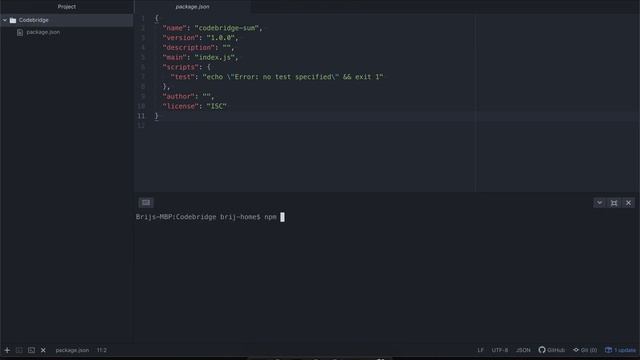Click the "scripts" key on line 6

pyautogui.click(x=180, y=67)
